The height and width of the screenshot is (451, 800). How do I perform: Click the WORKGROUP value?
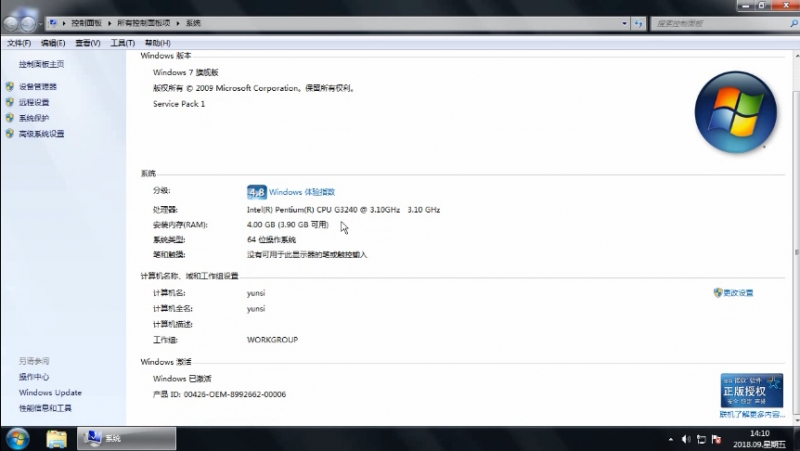click(272, 340)
